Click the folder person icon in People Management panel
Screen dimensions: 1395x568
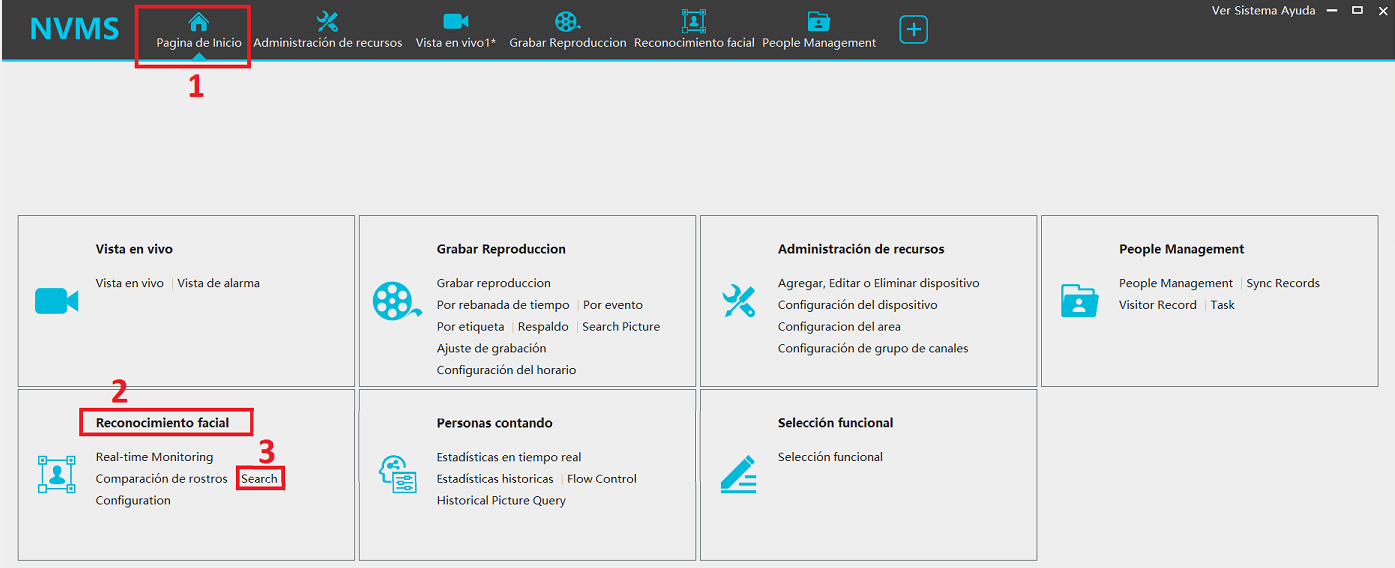coord(1079,301)
